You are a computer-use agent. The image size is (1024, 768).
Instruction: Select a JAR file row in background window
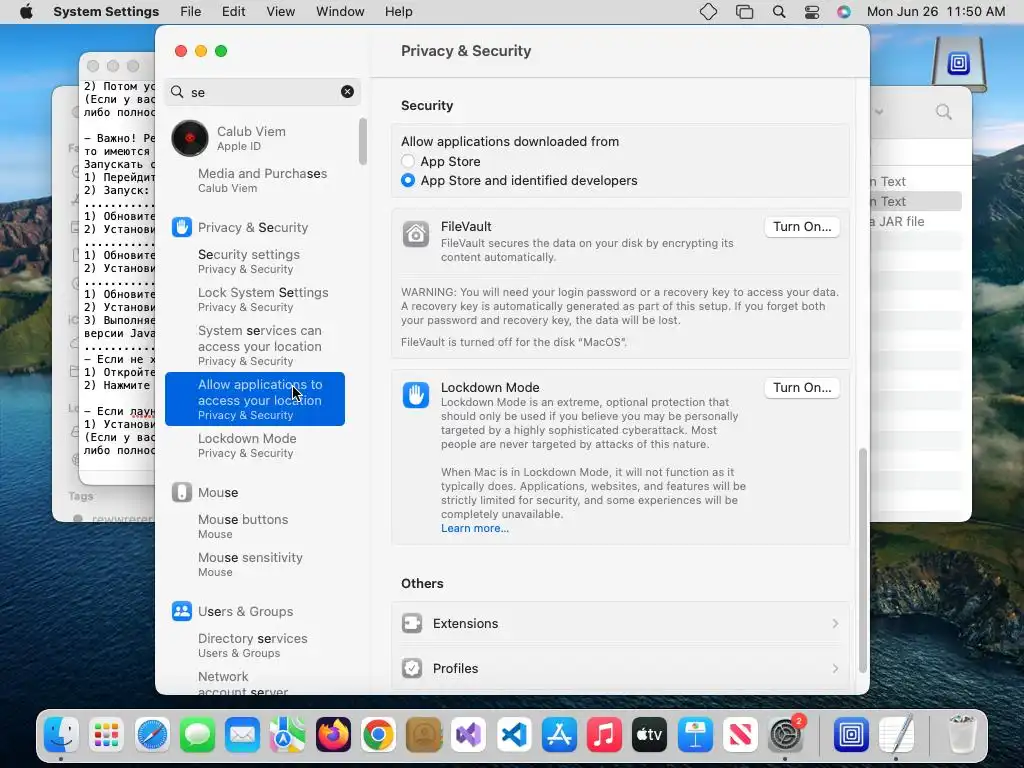[x=916, y=221]
